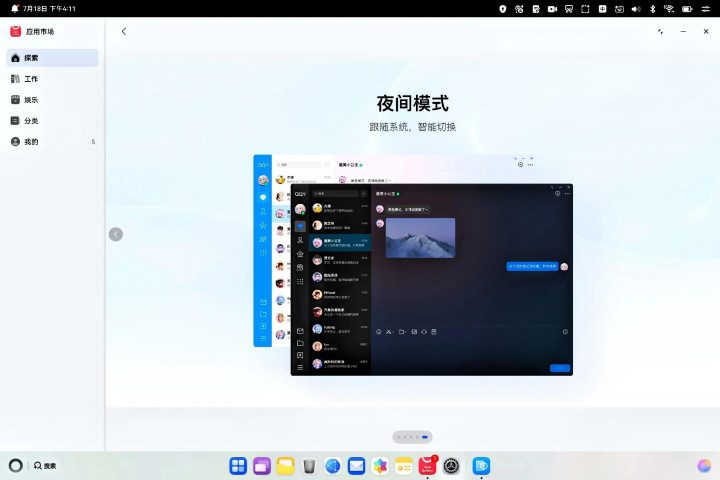
Task: Click the window float toggle icon
Action: 660,31
